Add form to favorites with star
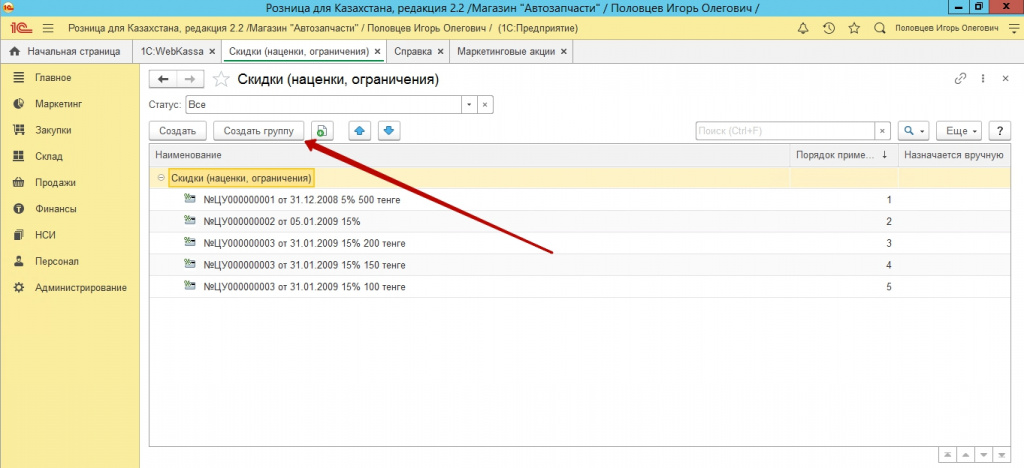1024x468 pixels. pos(221,80)
